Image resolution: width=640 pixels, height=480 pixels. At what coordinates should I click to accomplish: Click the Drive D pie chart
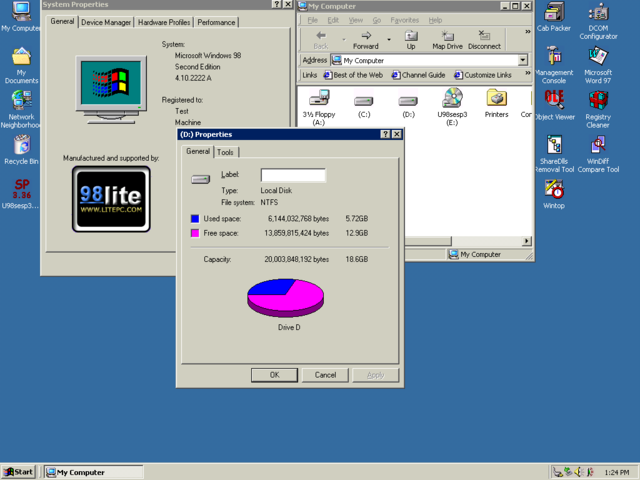285,298
